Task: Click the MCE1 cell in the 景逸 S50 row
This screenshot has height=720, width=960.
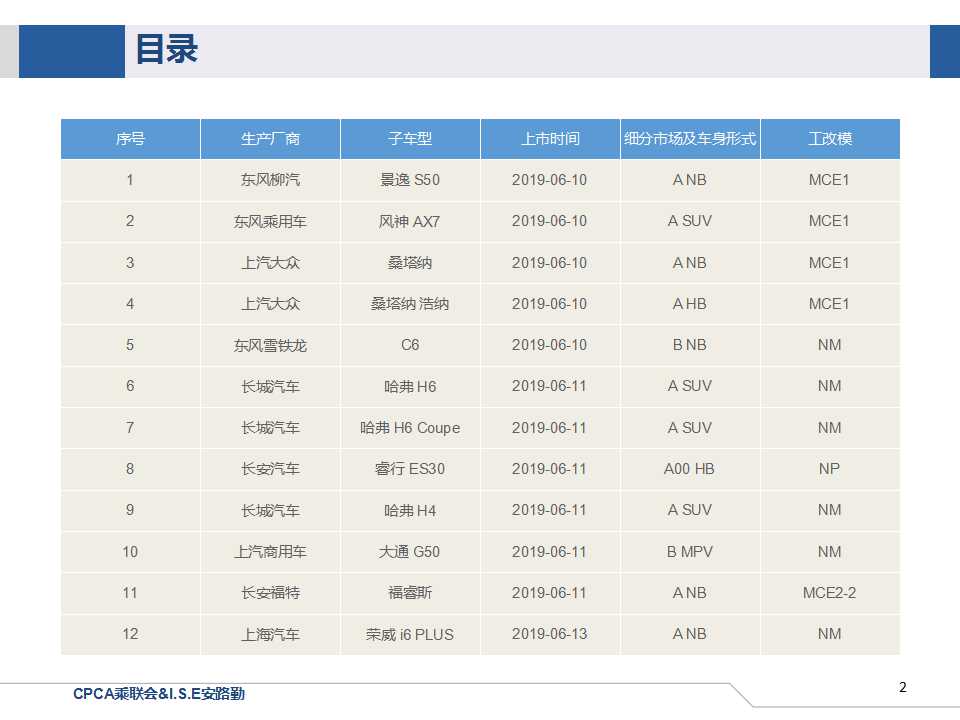Action: (830, 180)
